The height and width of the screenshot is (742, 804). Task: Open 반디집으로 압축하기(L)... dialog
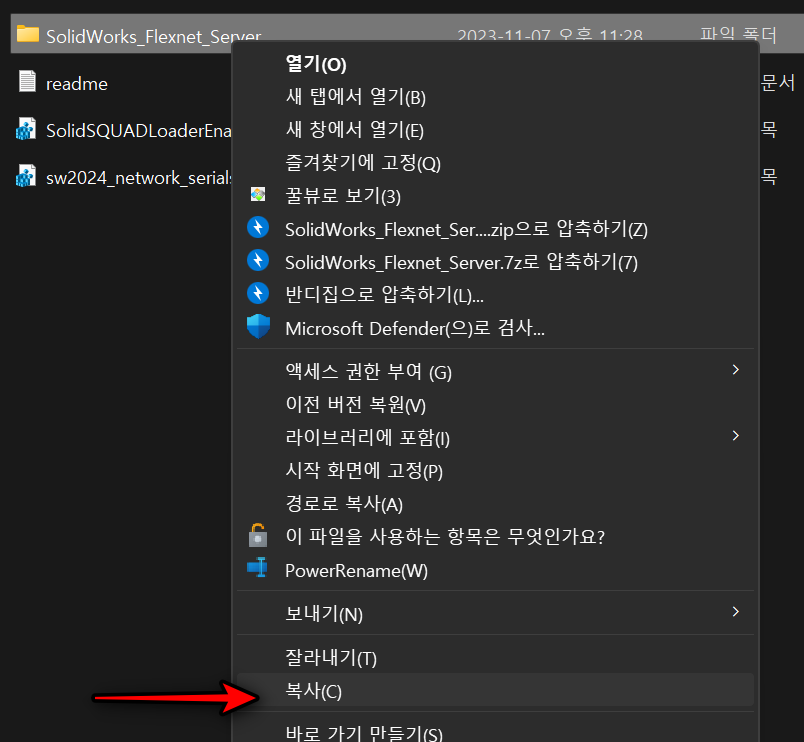point(495,295)
